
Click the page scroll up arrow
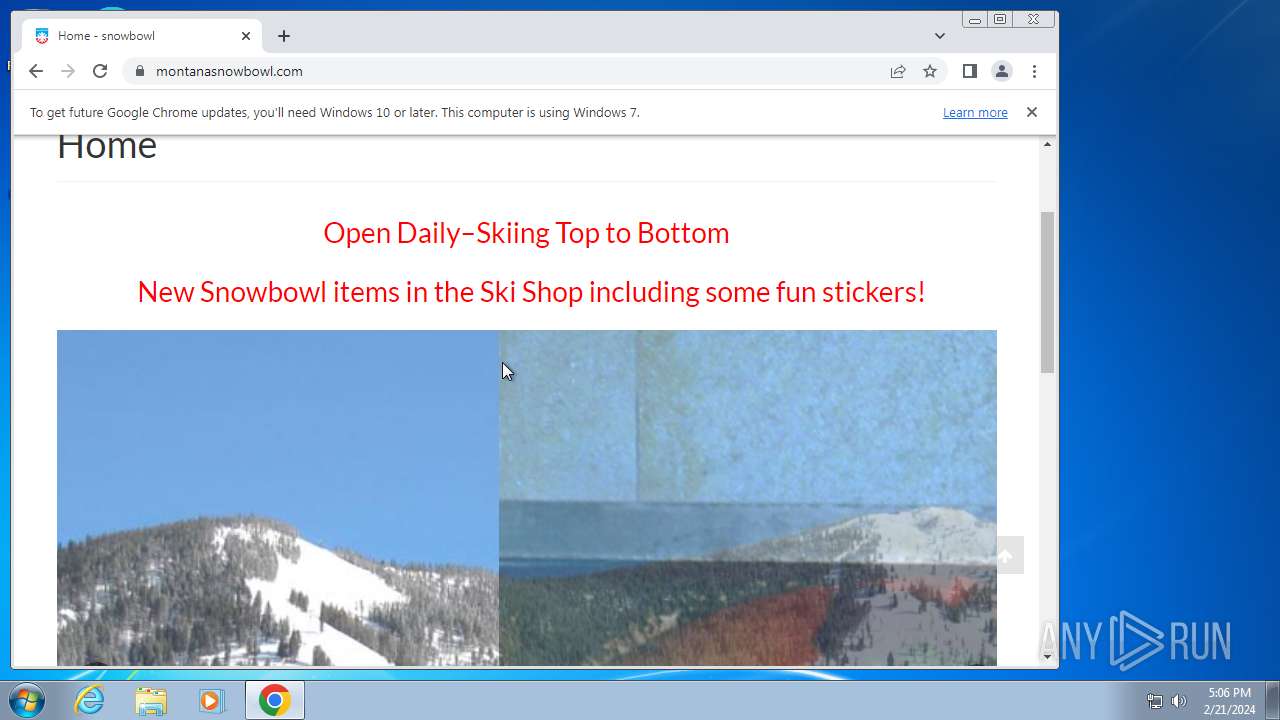(1048, 144)
